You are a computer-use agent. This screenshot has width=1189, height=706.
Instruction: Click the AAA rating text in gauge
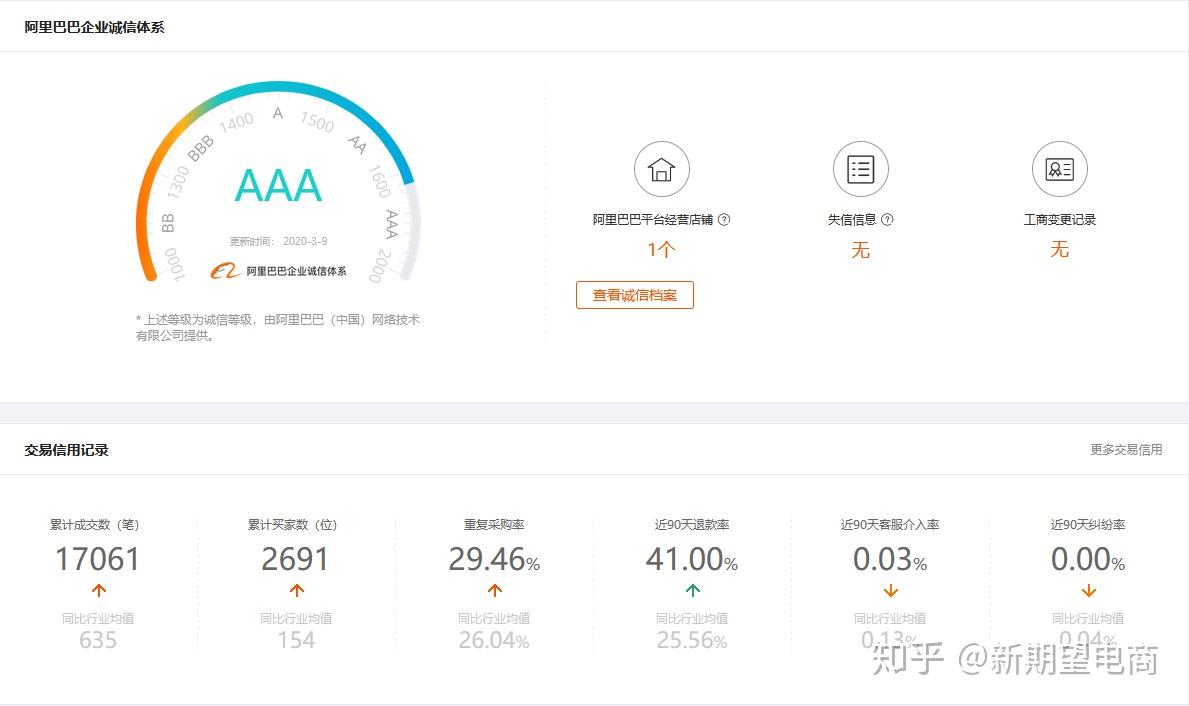pyautogui.click(x=278, y=186)
